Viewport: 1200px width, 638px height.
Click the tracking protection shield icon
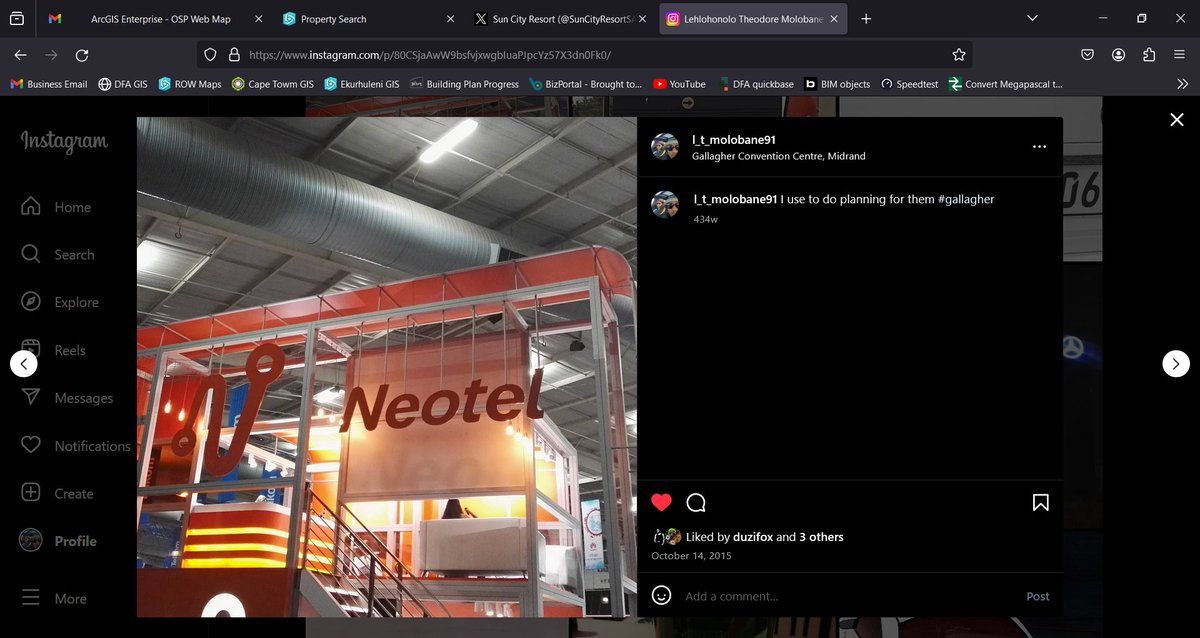(x=209, y=55)
